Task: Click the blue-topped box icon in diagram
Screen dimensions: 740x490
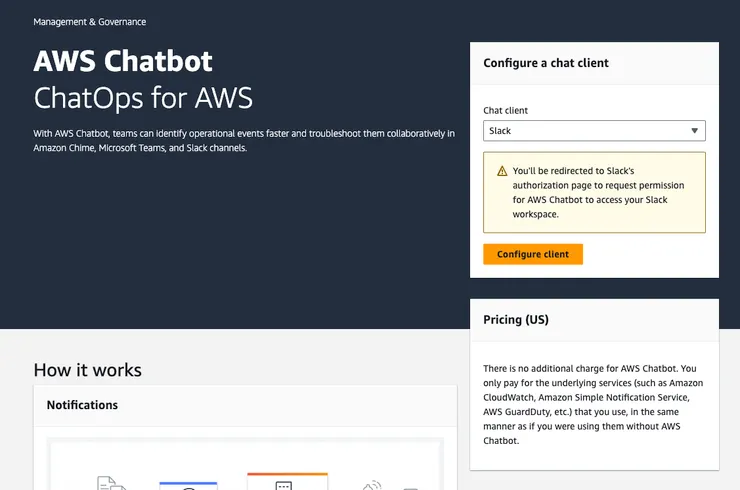Action: 188,485
